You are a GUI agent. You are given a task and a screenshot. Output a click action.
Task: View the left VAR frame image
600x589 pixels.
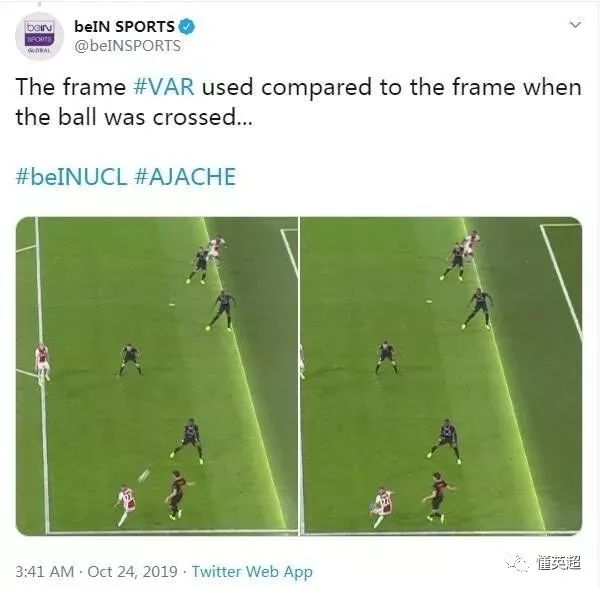click(157, 376)
